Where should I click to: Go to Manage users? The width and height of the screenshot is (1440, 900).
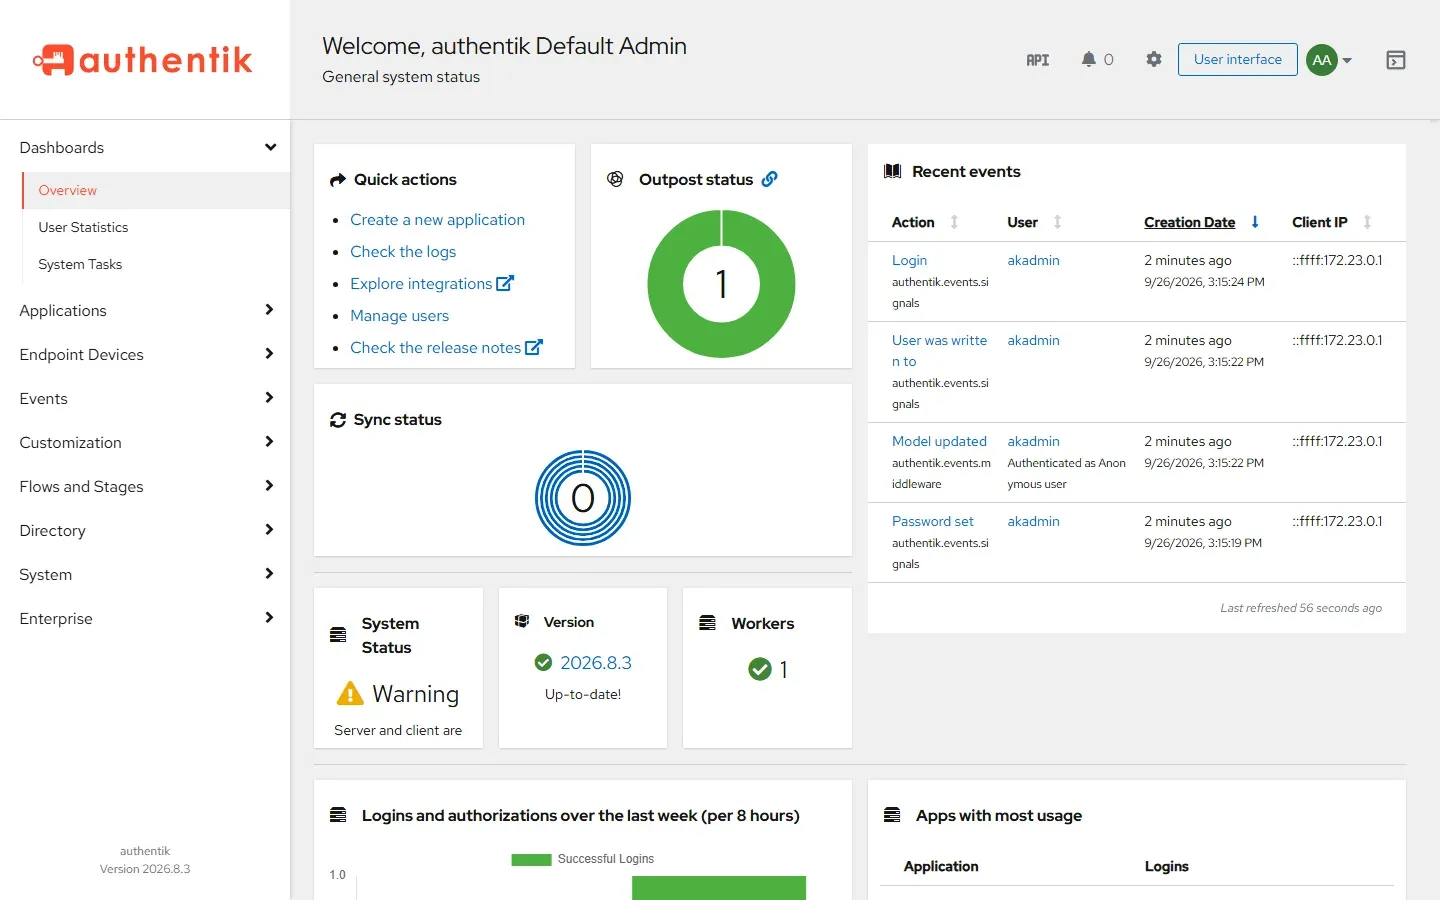coord(399,315)
